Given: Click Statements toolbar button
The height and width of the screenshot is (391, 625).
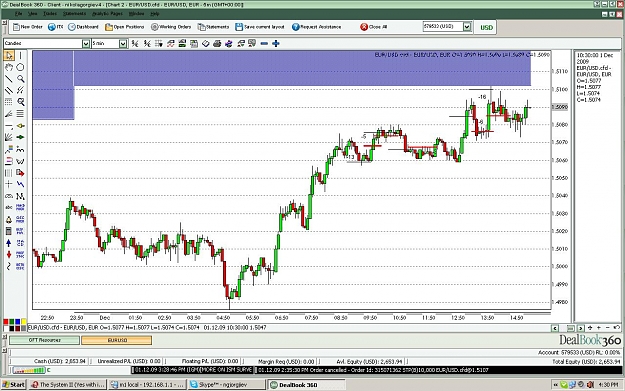Looking at the screenshot, I should click(213, 27).
